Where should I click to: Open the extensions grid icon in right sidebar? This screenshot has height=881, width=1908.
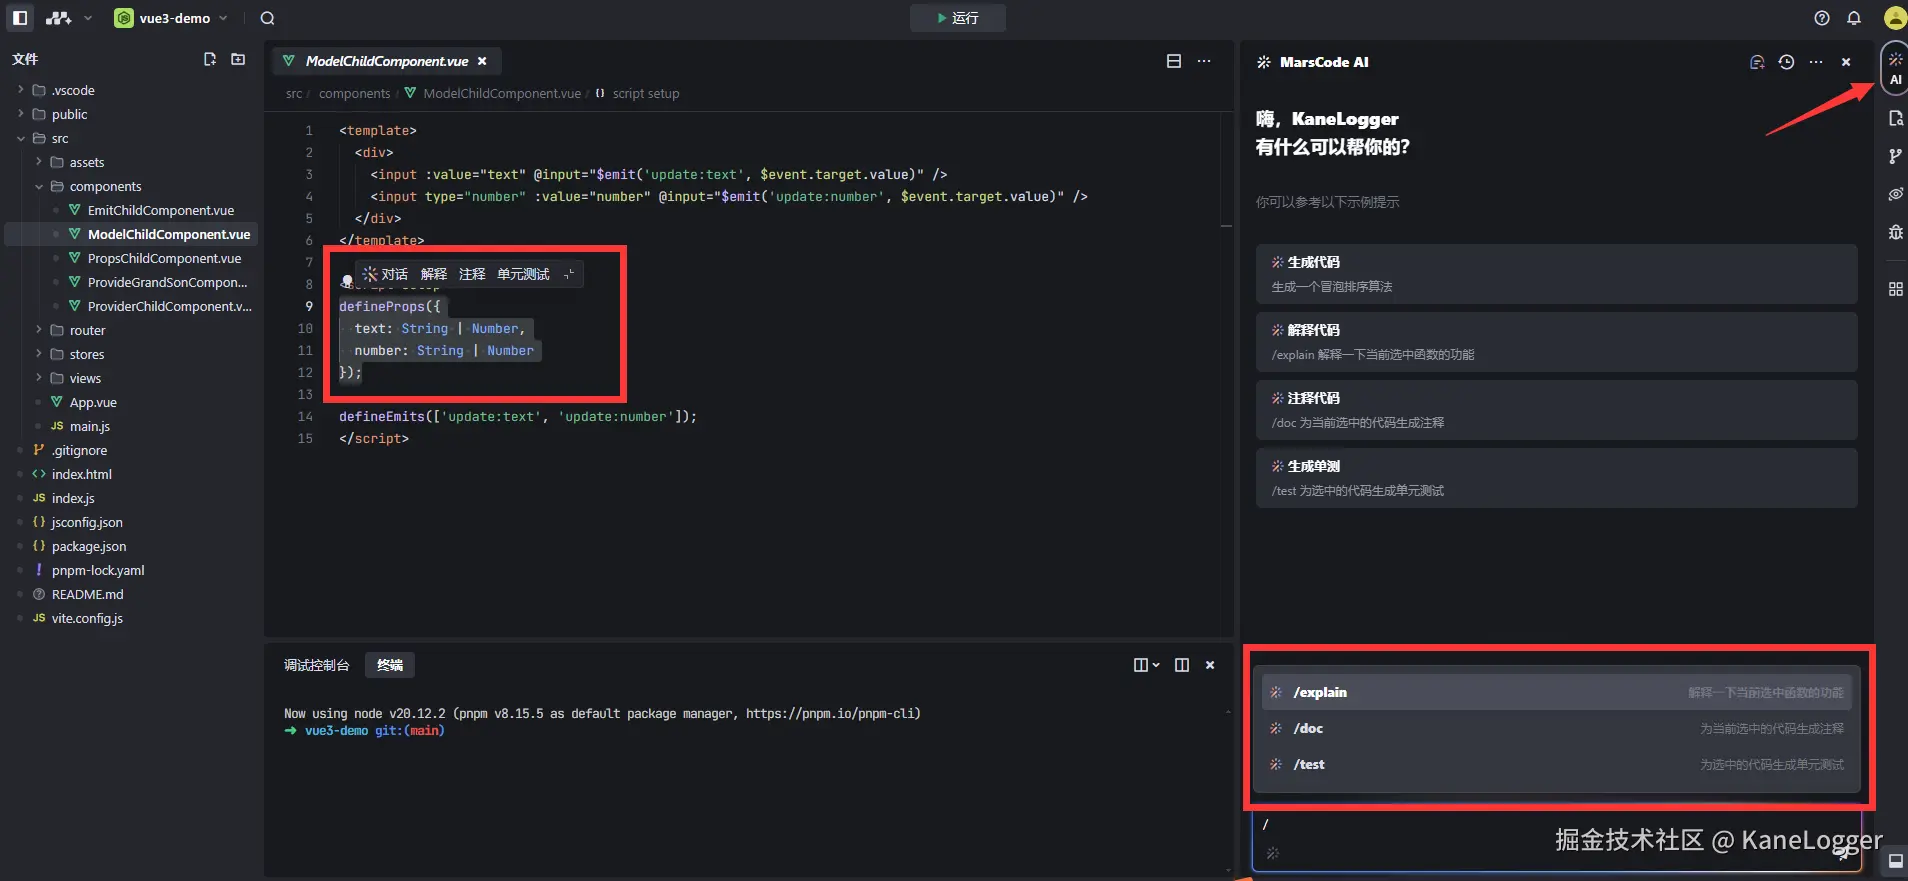tap(1895, 289)
